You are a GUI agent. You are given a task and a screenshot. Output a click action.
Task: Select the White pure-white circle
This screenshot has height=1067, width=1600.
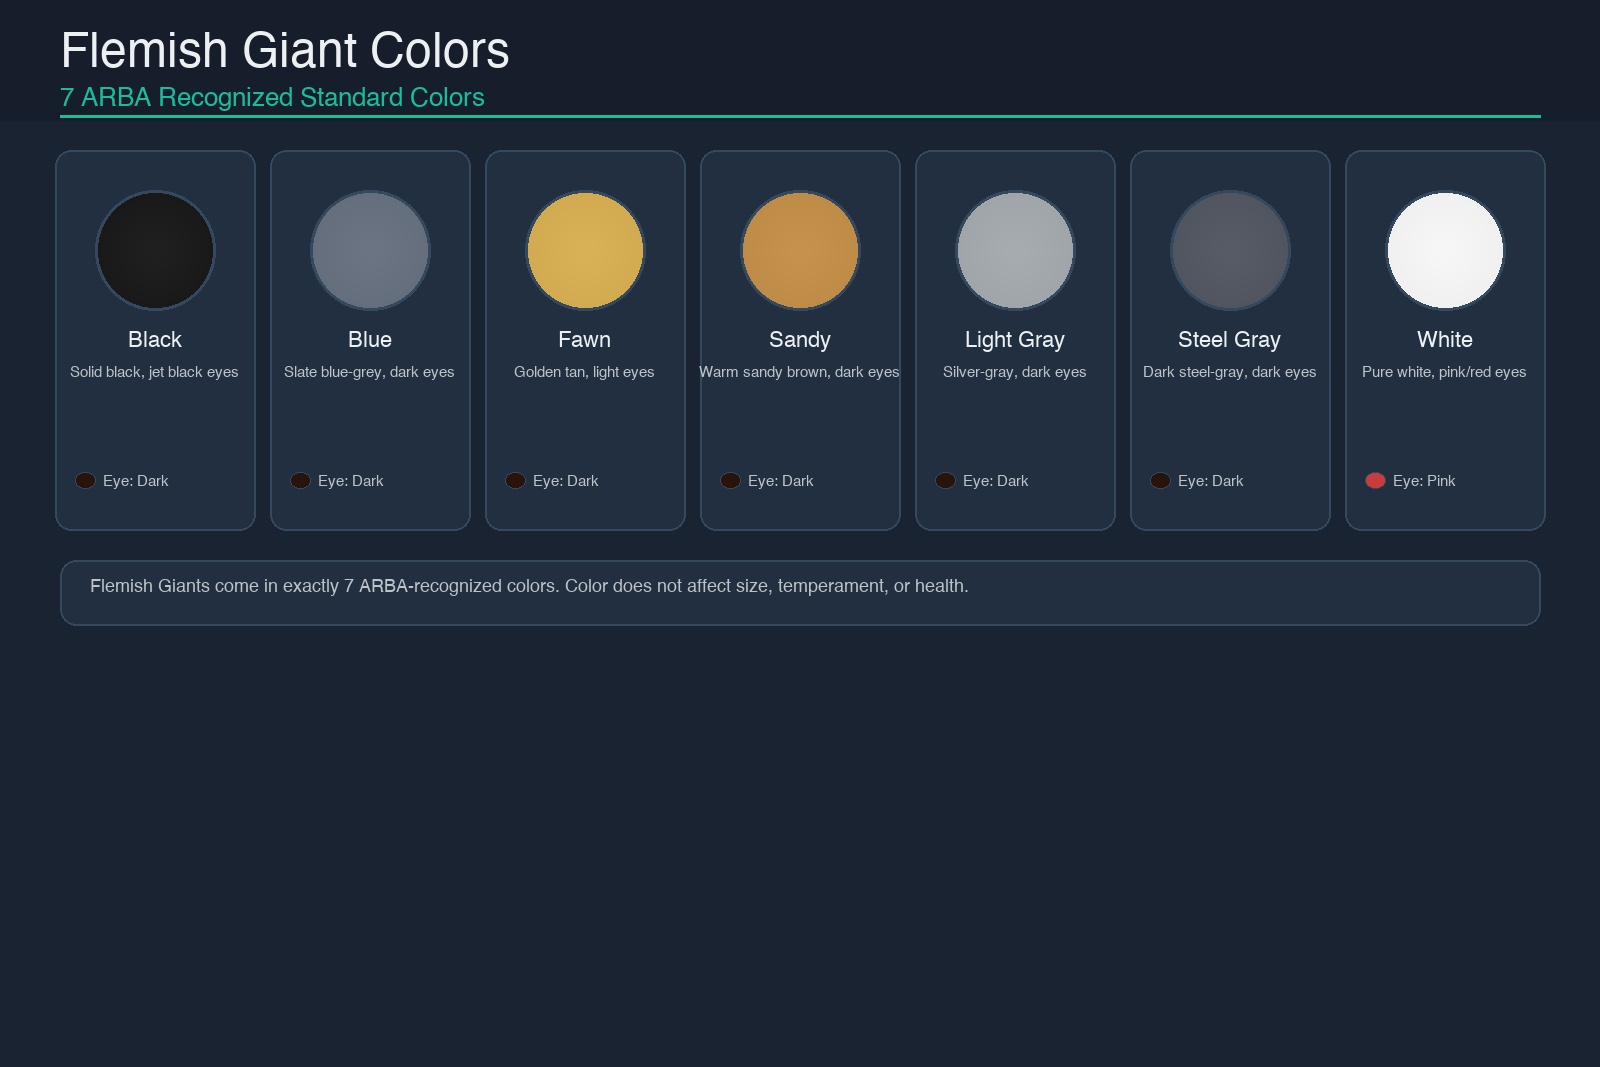point(1445,250)
